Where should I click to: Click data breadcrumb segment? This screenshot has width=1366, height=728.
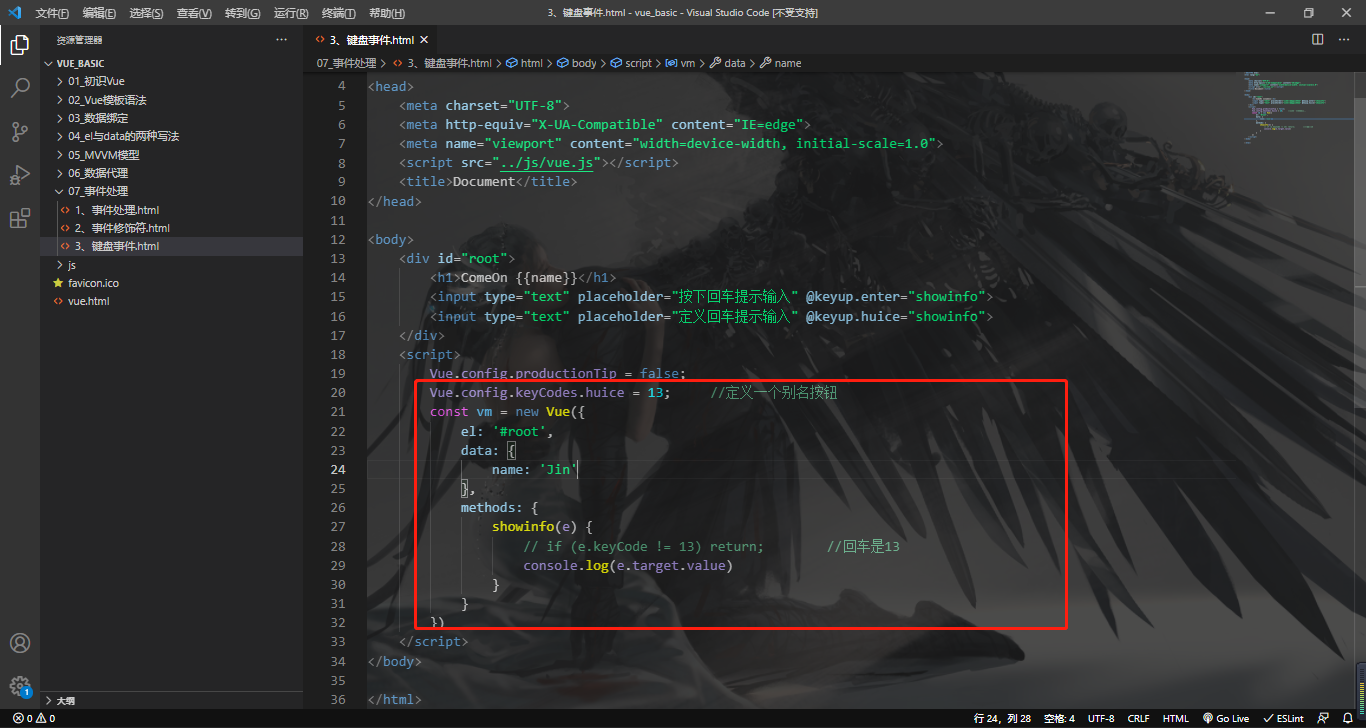(728, 63)
